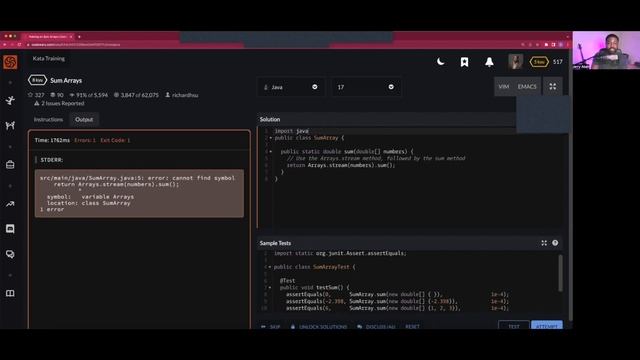Collapse the sum method fold arrow
This screenshot has height=360, width=640.
coord(271,151)
